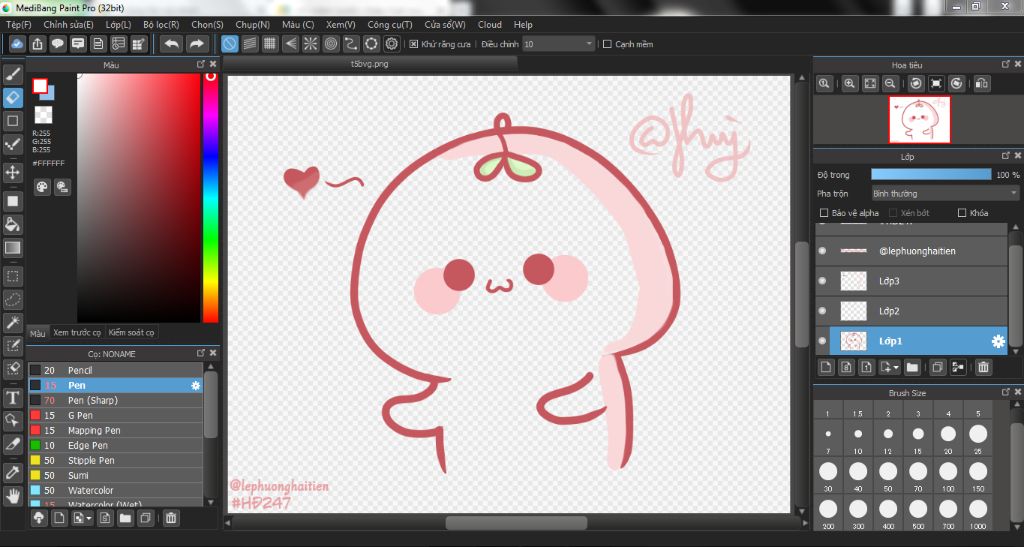
Task: Toggle the Khử răng cưa checkbox
Action: pos(413,44)
